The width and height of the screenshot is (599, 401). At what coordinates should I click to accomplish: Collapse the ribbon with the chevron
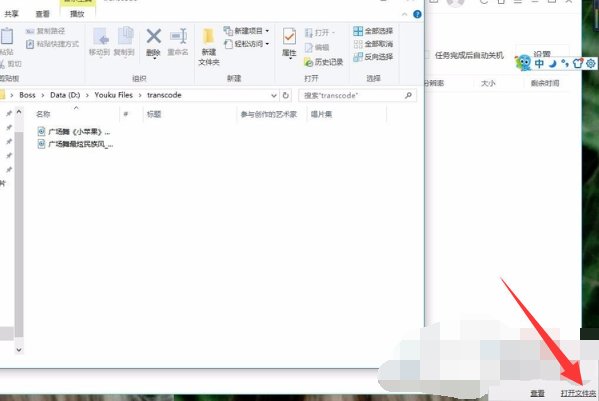pyautogui.click(x=405, y=15)
